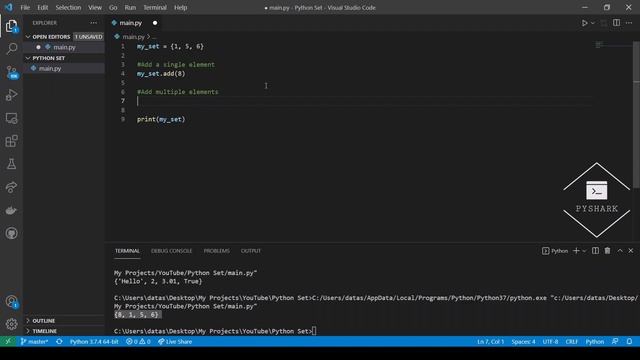Open the Edit menu

[42, 7]
